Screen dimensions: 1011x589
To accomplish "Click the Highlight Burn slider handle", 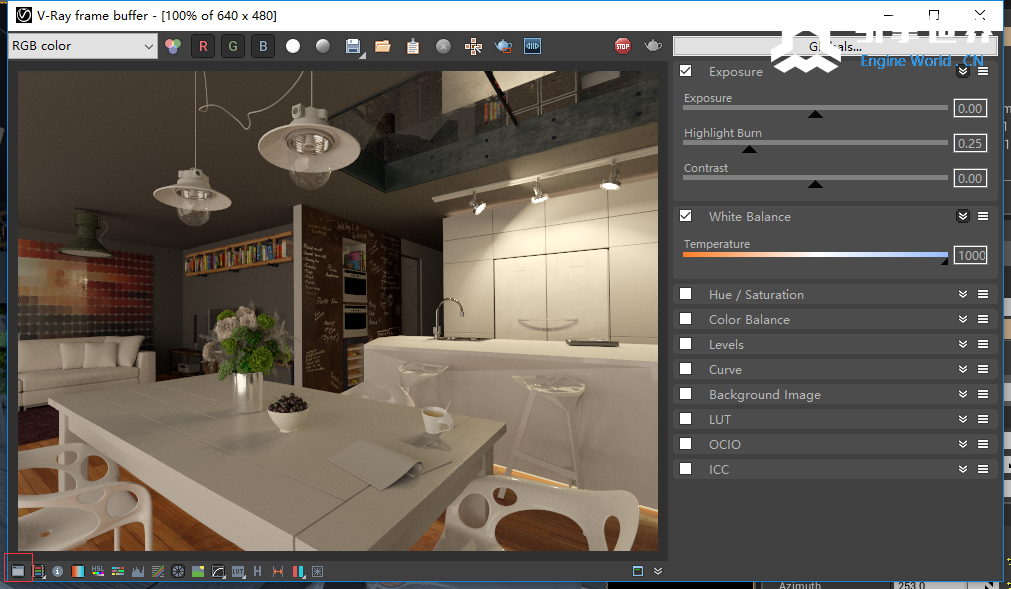I will [749, 149].
